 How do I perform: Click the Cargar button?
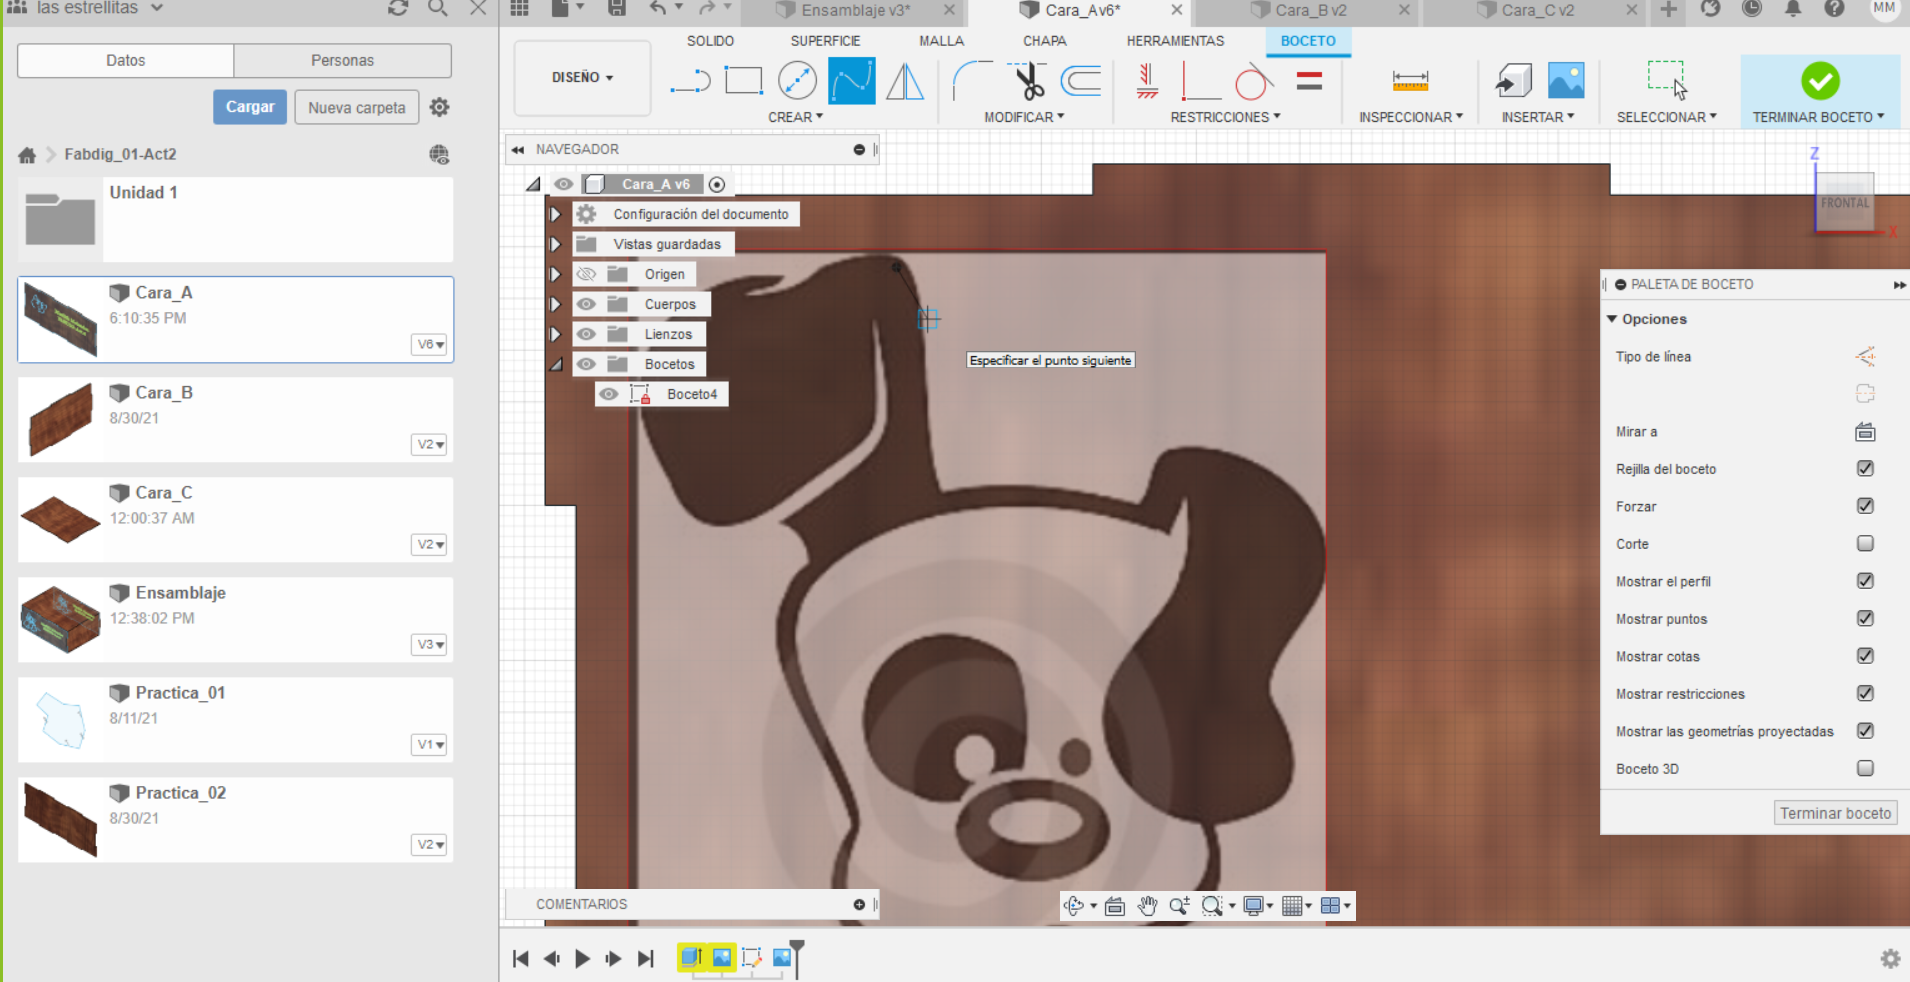250,107
